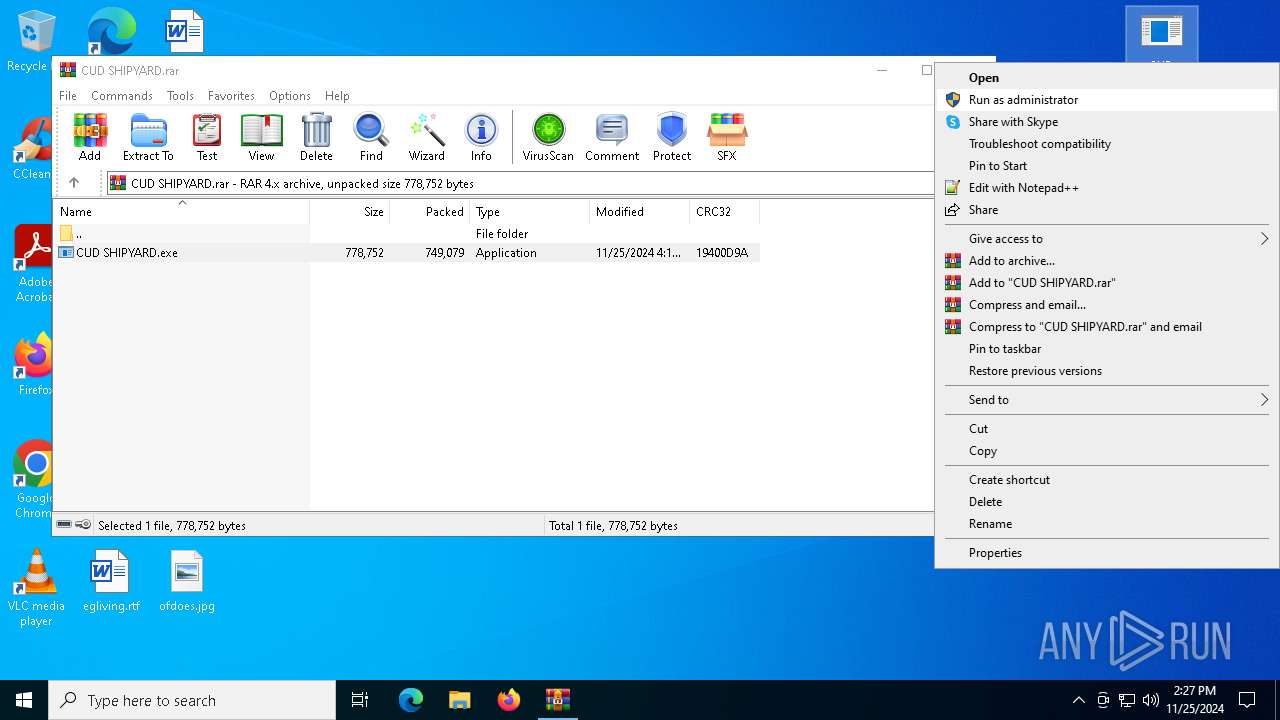Choose Properties in the context menu
Screen dimensions: 1280x720
tap(1107, 552)
